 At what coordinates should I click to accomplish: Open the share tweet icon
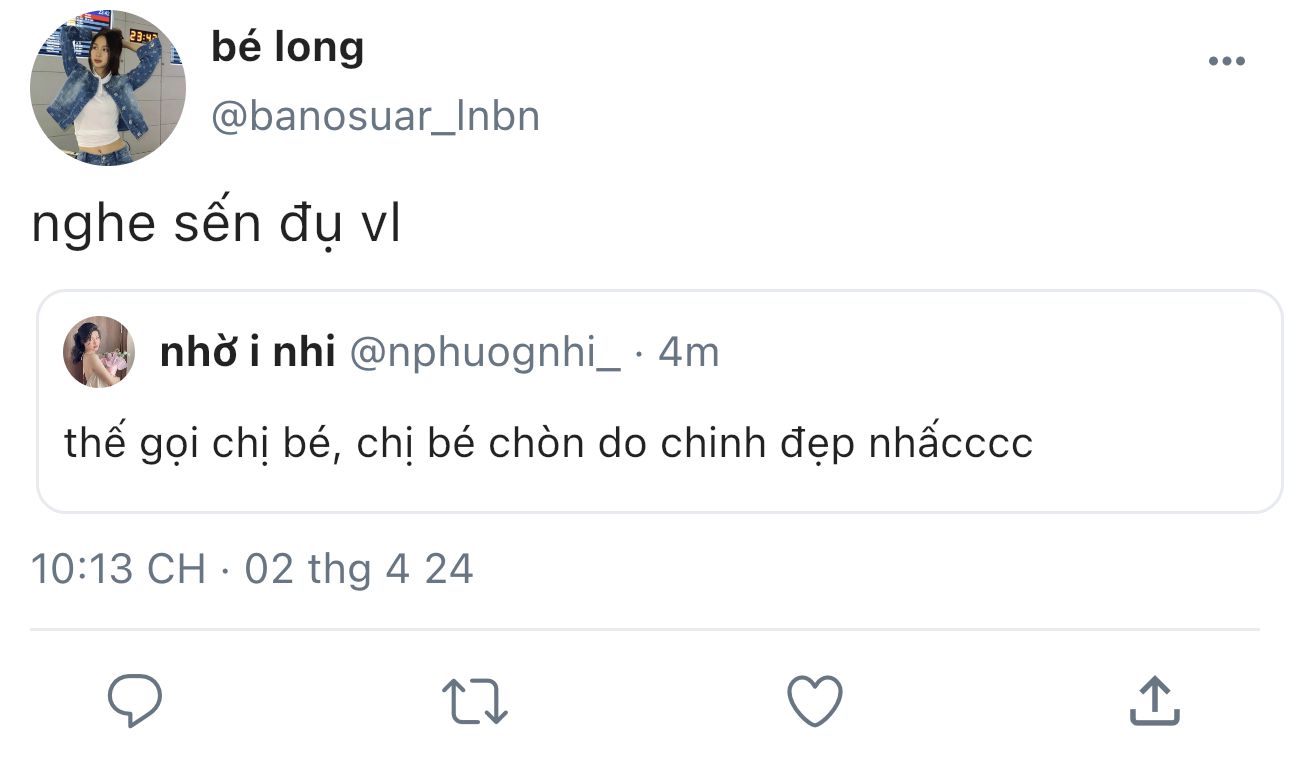click(x=1154, y=700)
